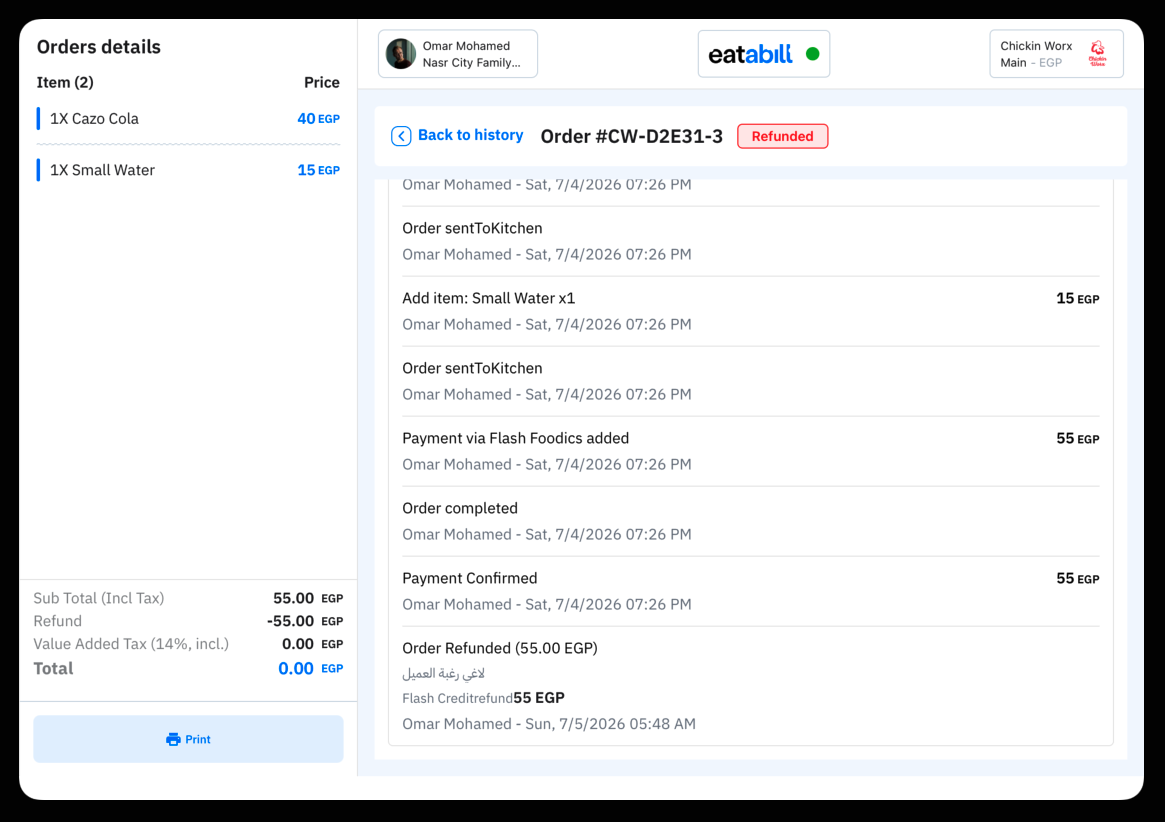This screenshot has height=822, width=1165.
Task: Open the Chickin Worx Main branch selector
Action: point(1057,54)
